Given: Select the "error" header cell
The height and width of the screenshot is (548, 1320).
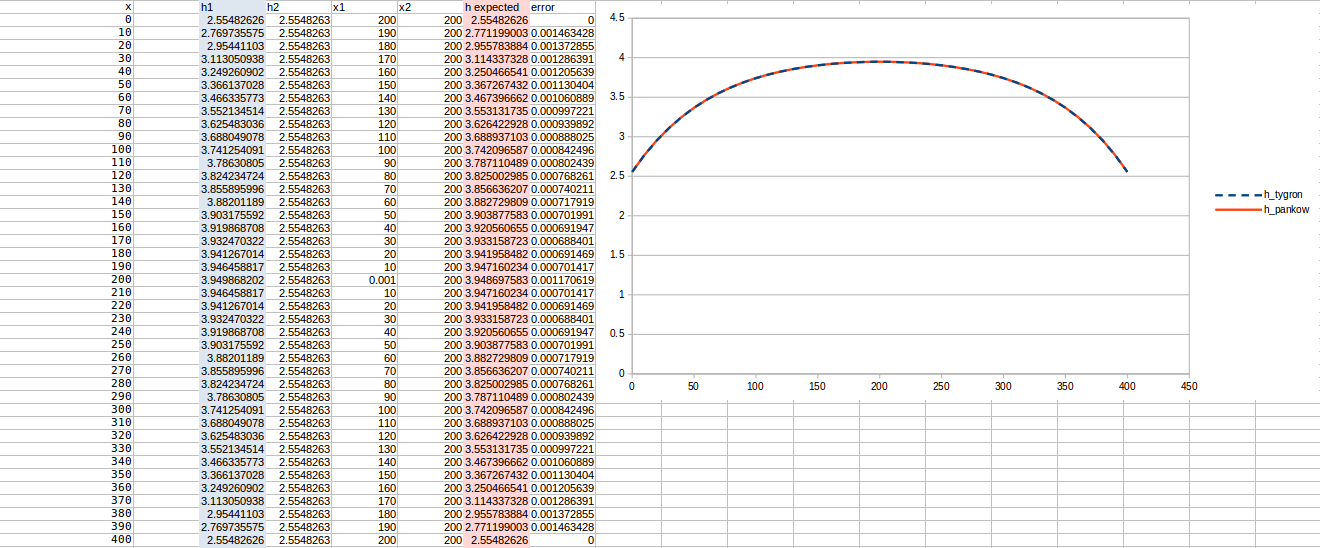Looking at the screenshot, I should click(562, 7).
